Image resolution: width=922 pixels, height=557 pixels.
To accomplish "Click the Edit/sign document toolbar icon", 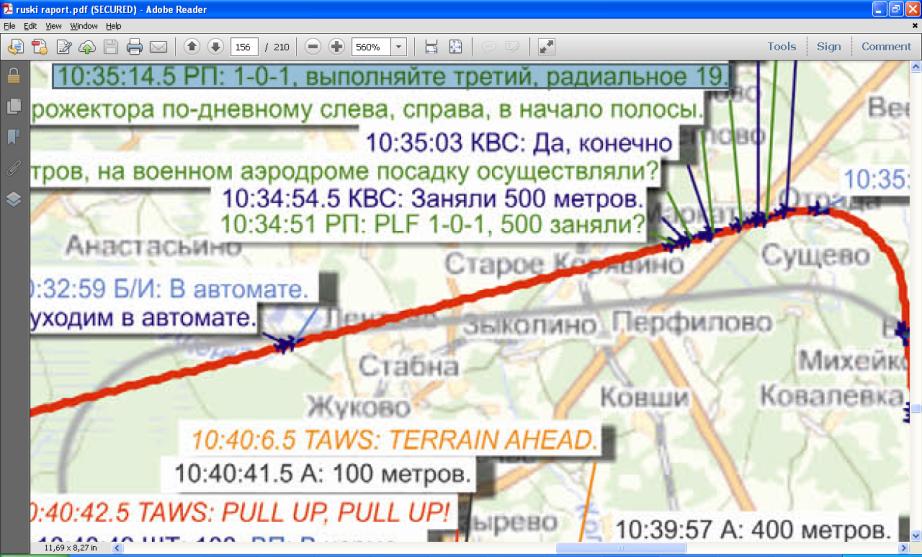I will (x=64, y=46).
